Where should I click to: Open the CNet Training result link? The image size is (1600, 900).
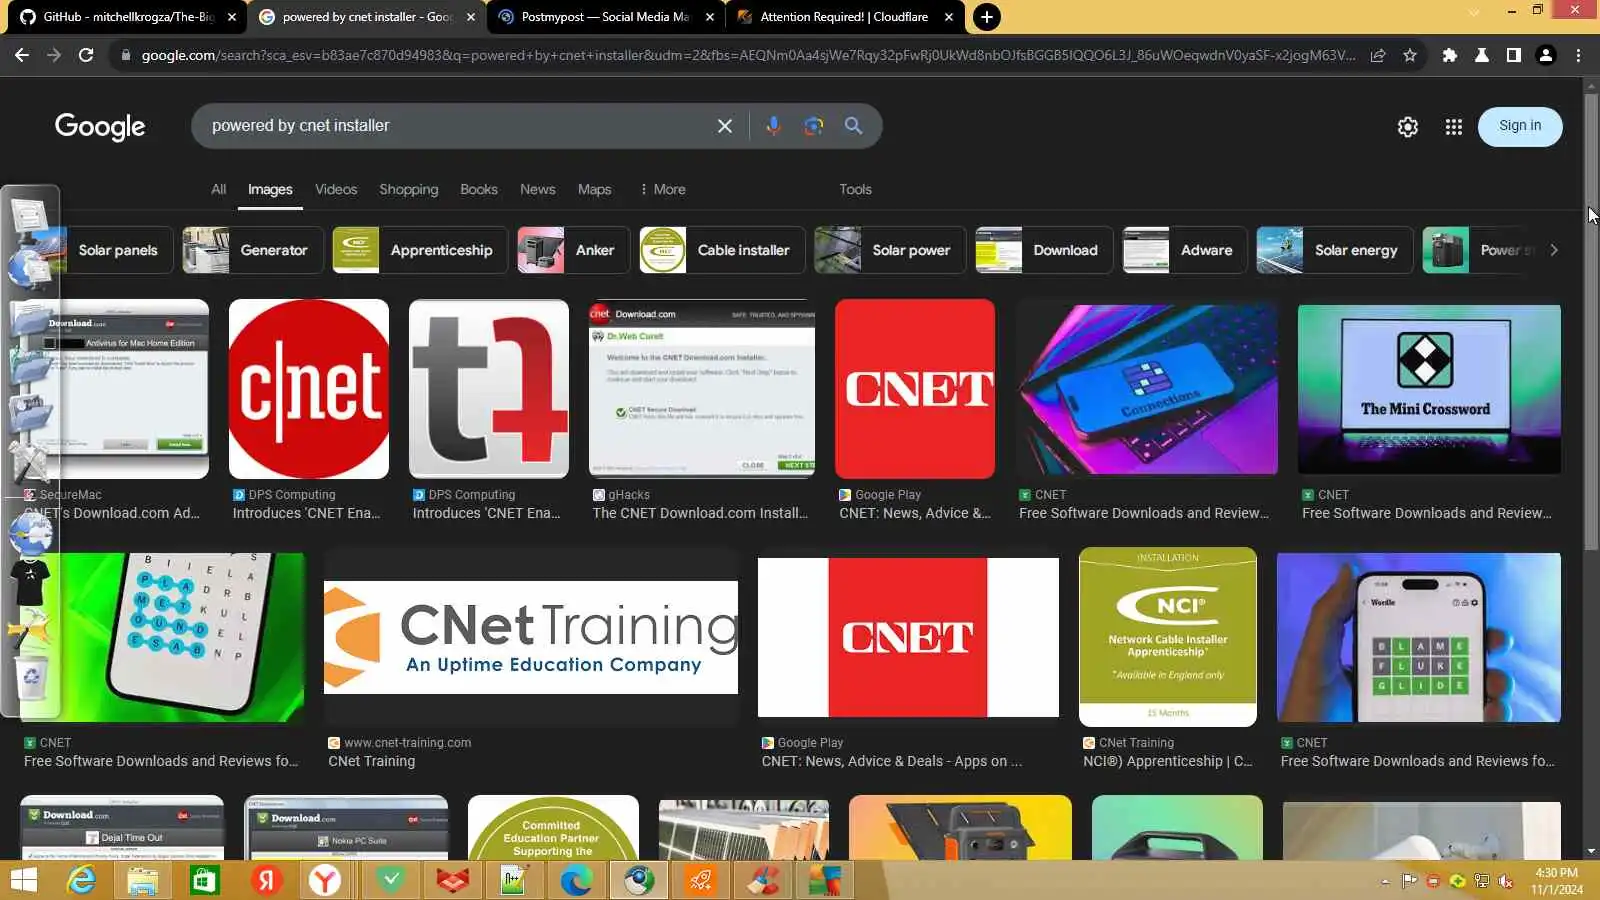coord(371,761)
